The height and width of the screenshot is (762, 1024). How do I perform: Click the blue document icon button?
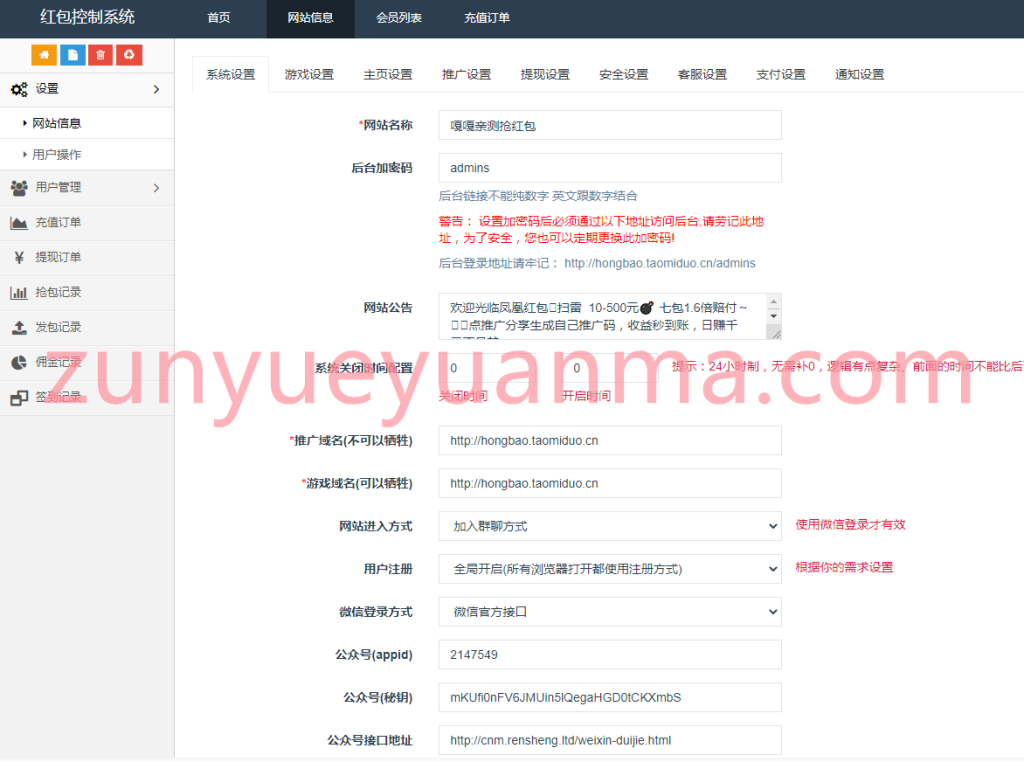(72, 55)
